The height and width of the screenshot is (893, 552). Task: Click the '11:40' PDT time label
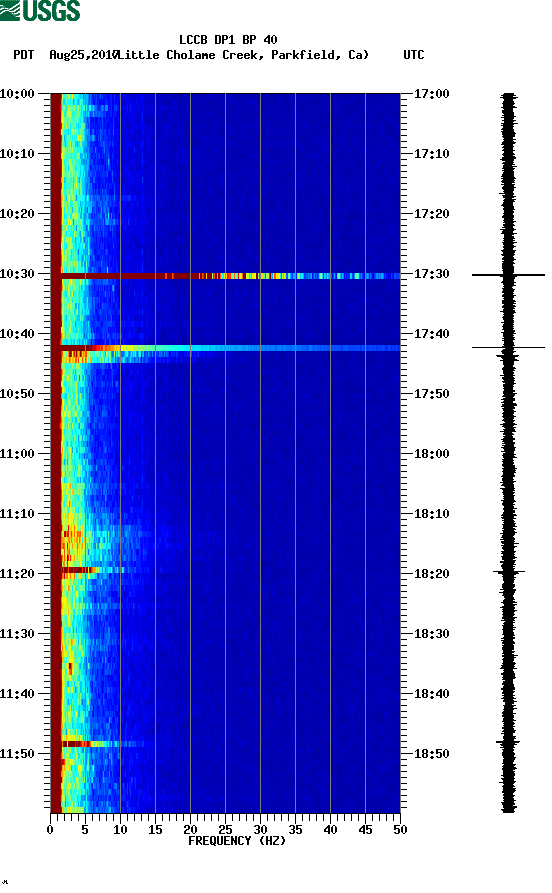tap(17, 694)
